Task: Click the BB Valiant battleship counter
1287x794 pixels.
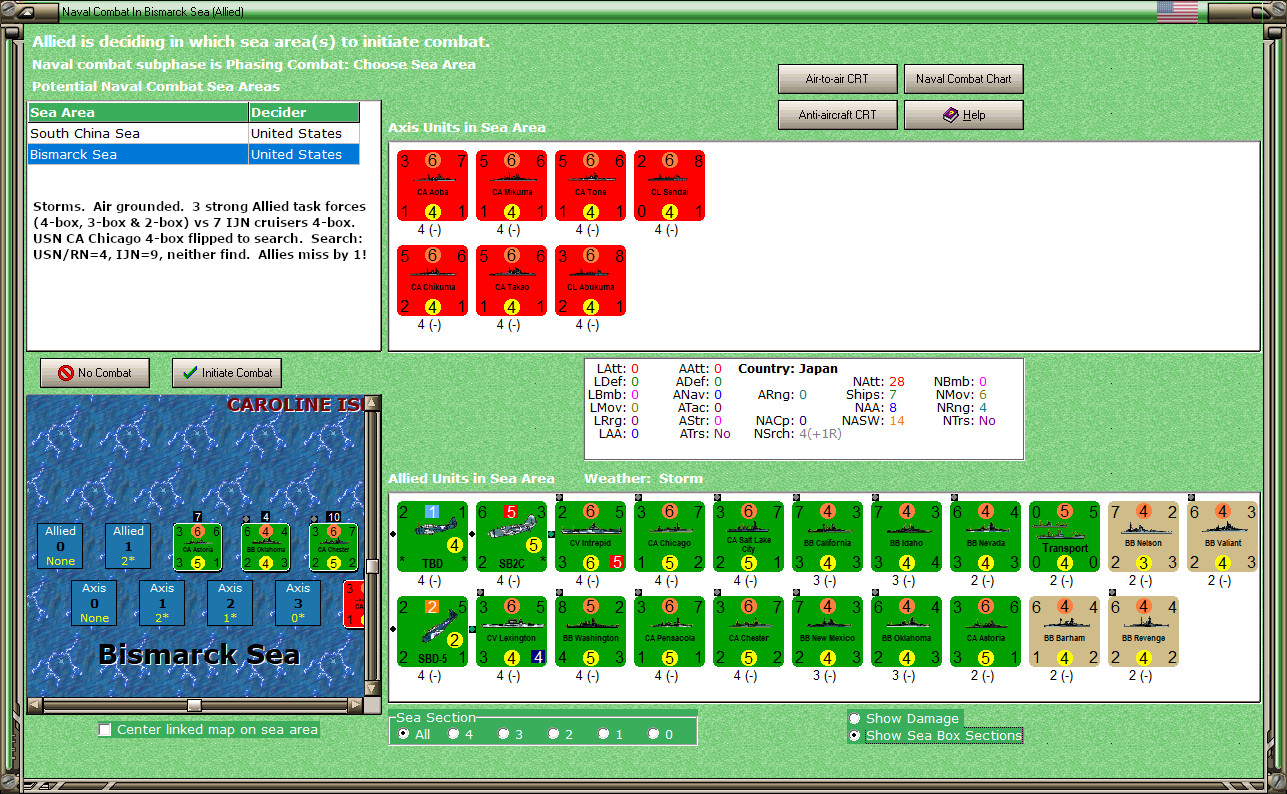Action: pos(1222,536)
